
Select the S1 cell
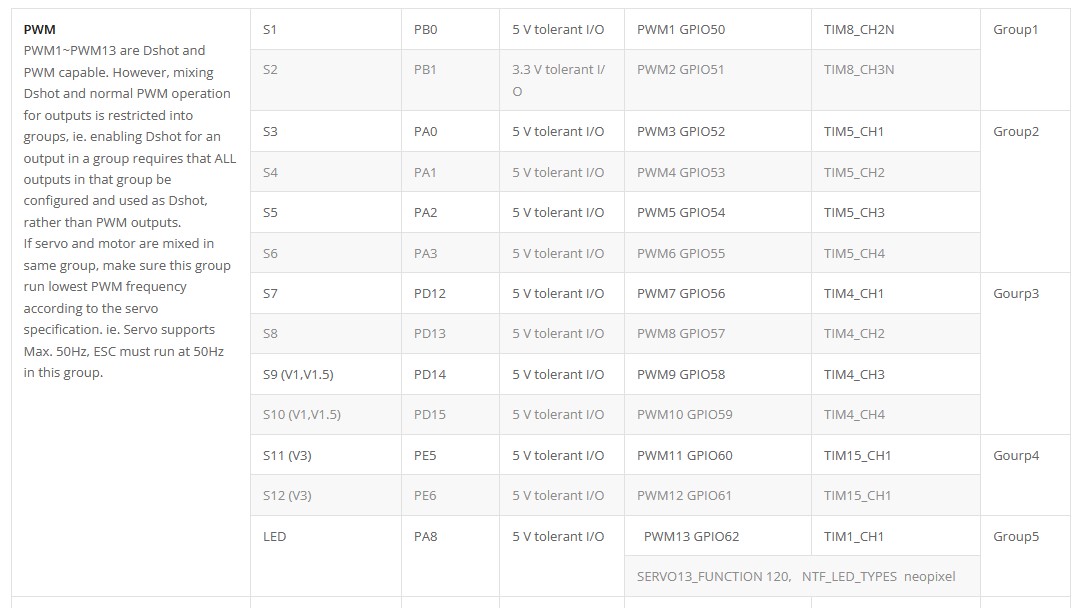(326, 30)
